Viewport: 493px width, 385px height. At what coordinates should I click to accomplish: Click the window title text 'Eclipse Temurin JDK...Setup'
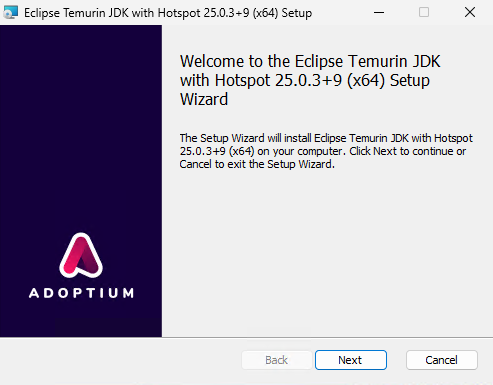click(x=168, y=13)
